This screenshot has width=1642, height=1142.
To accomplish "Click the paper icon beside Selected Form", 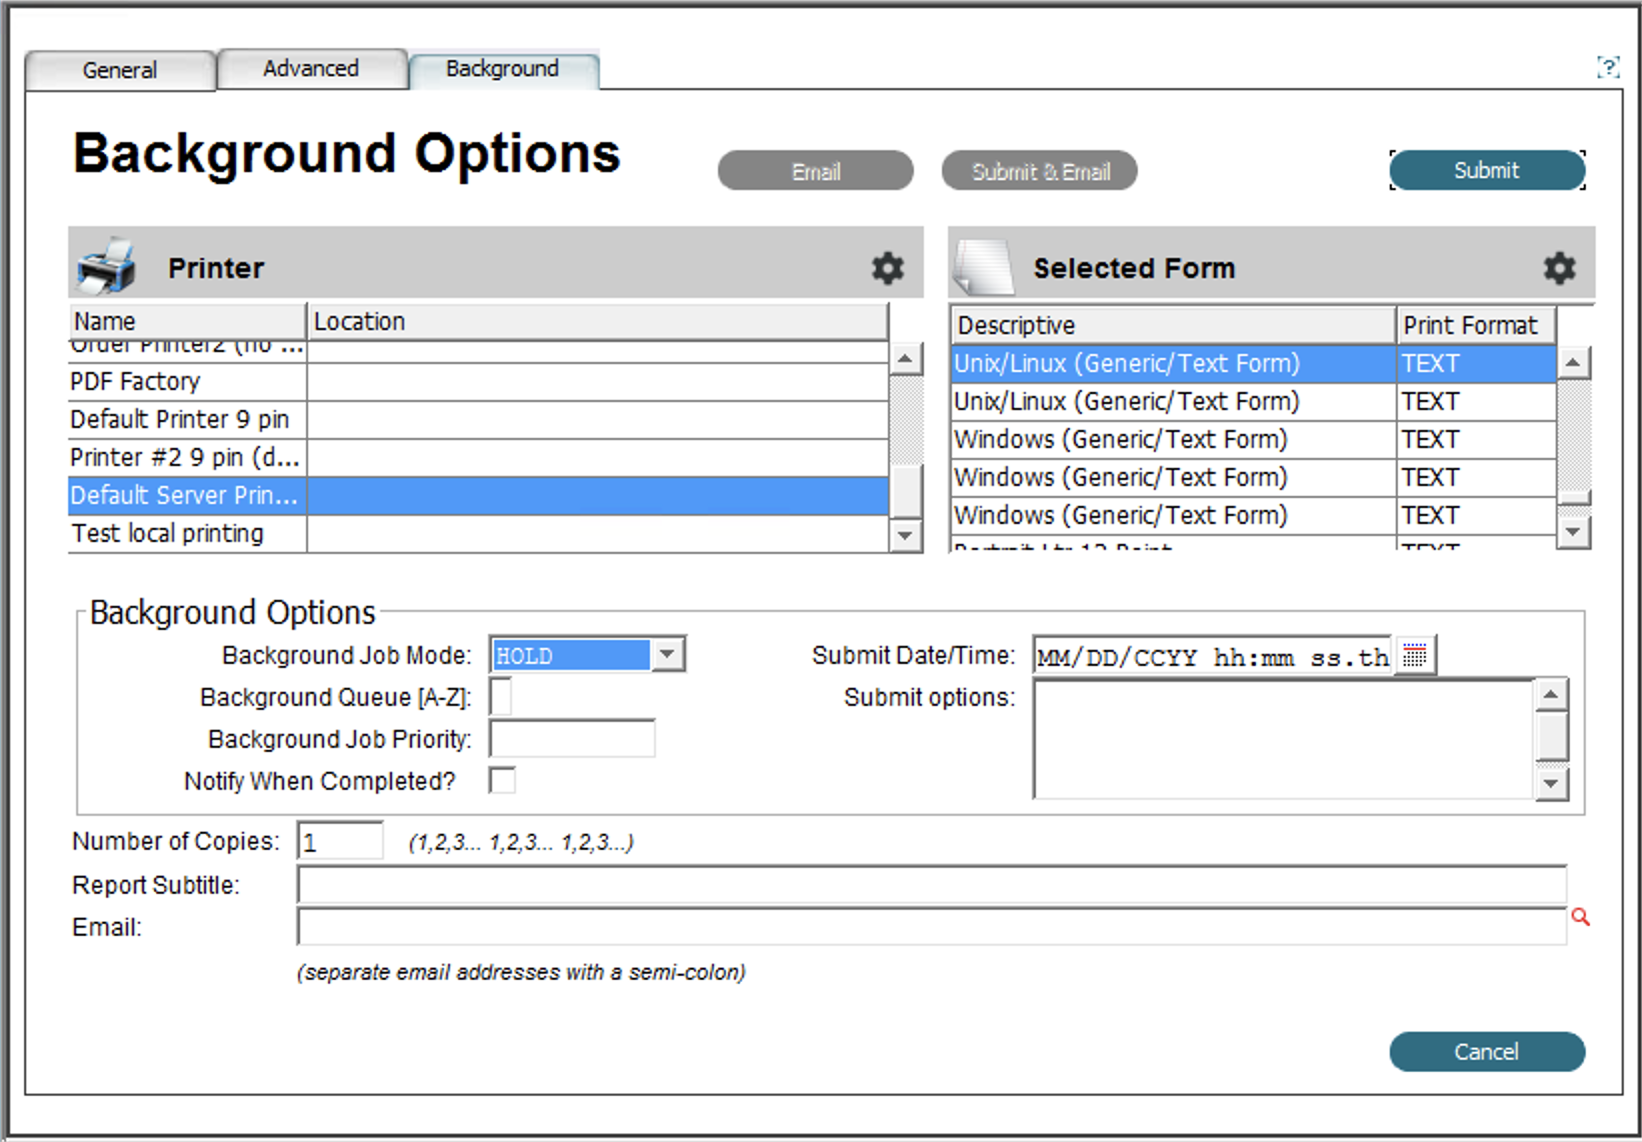I will pyautogui.click(x=983, y=267).
